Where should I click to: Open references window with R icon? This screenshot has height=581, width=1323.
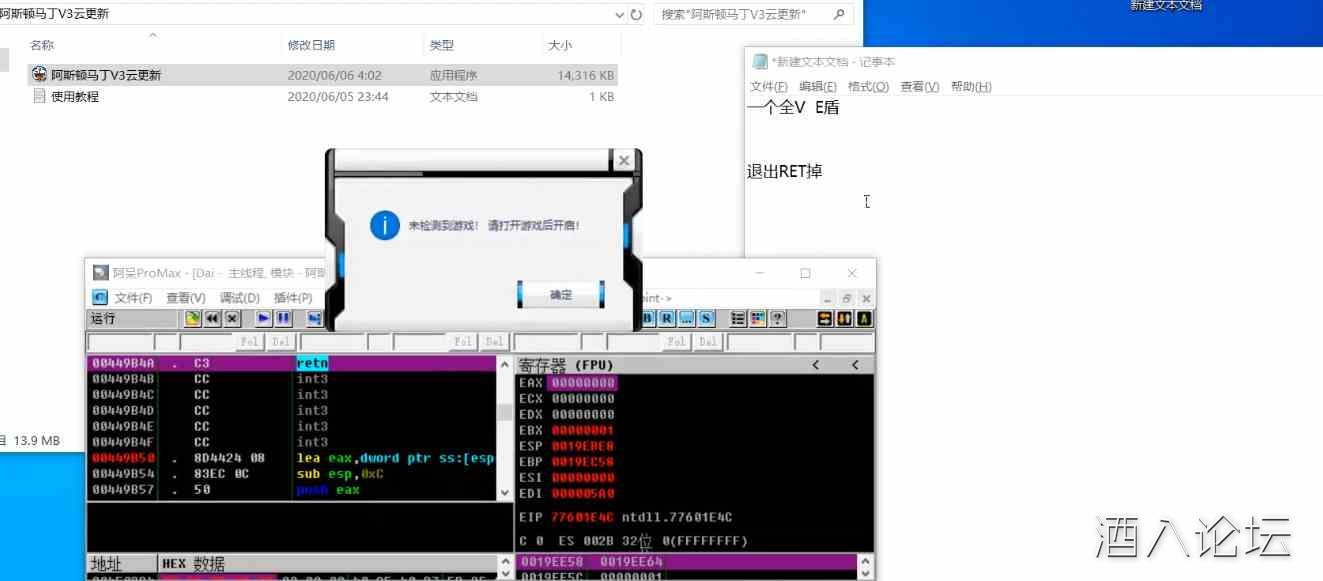click(667, 319)
